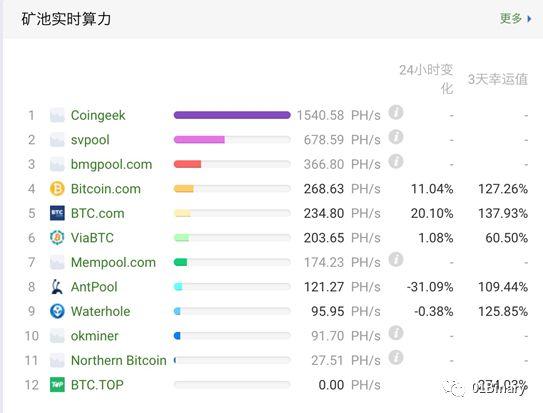Click the info icon in Northern Bitcoin row
The height and width of the screenshot is (413, 543).
396,358
